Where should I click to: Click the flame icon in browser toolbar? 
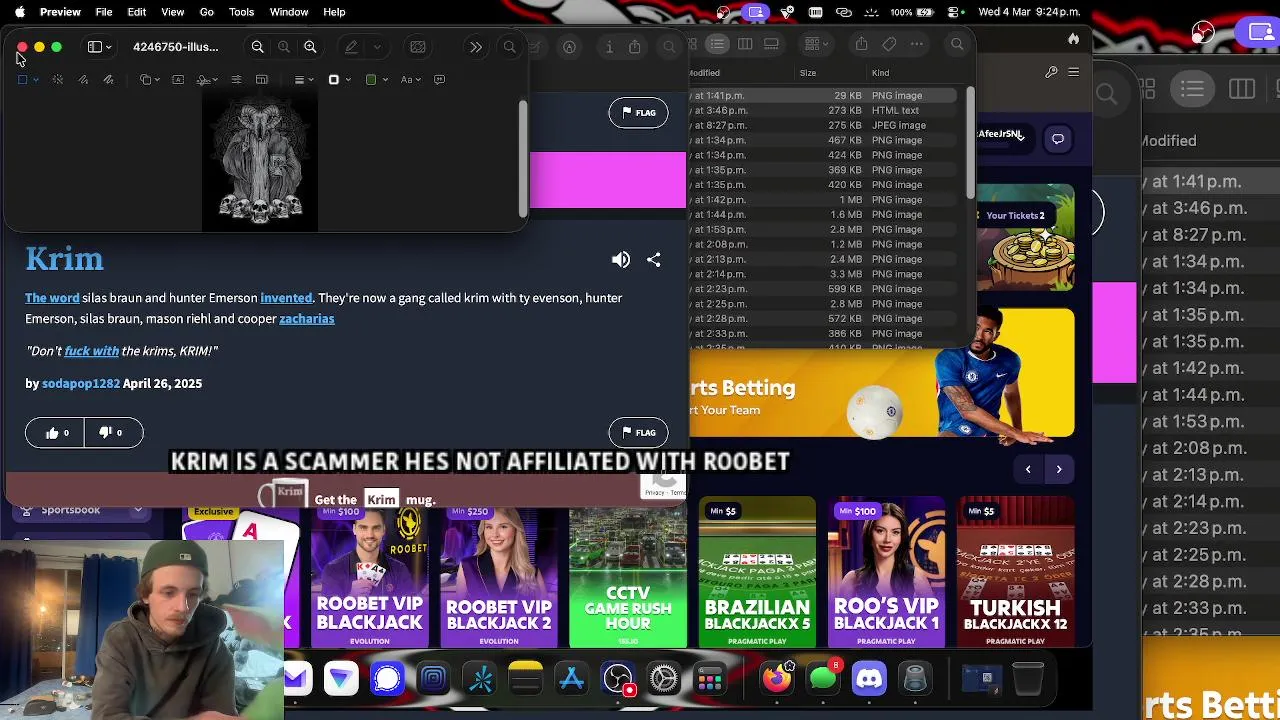[x=1073, y=39]
